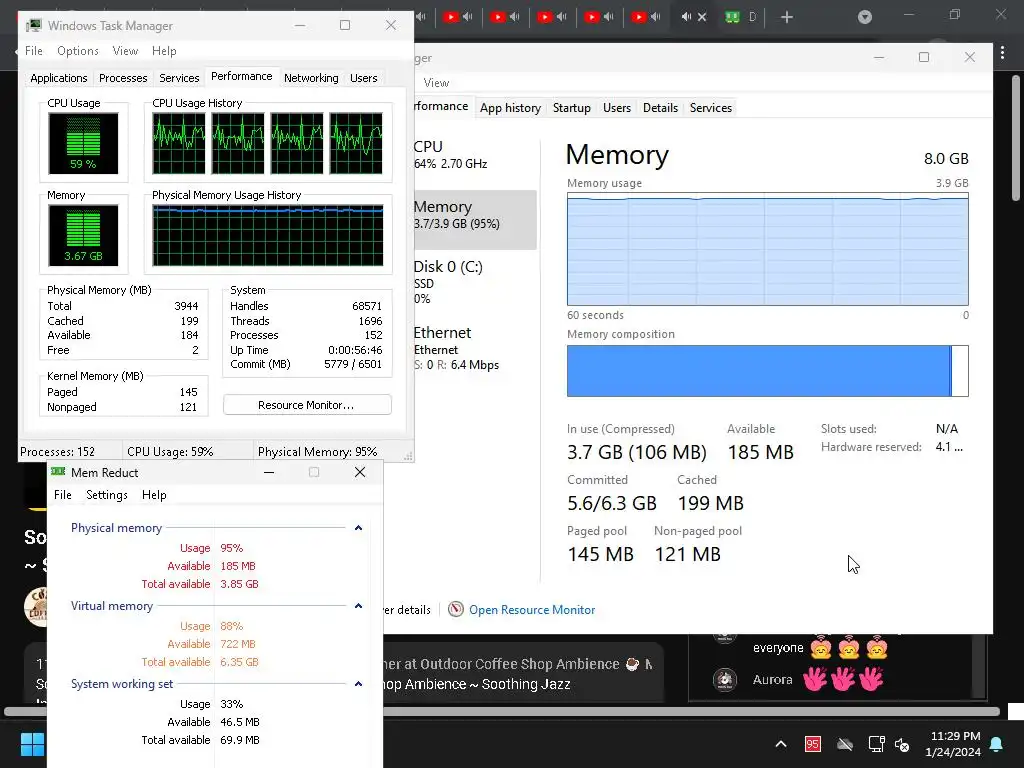Click the Windows Task Manager title bar icon
Image resolution: width=1024 pixels, height=768 pixels.
pos(33,25)
